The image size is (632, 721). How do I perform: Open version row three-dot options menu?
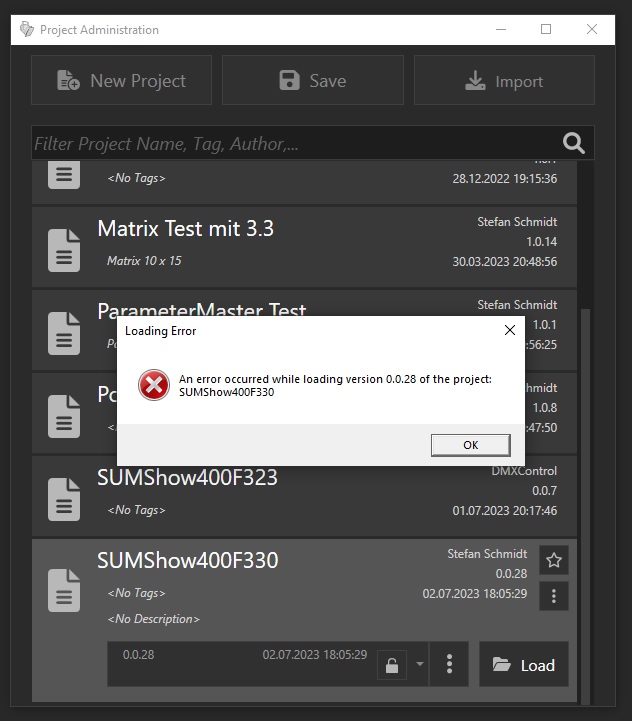[450, 664]
